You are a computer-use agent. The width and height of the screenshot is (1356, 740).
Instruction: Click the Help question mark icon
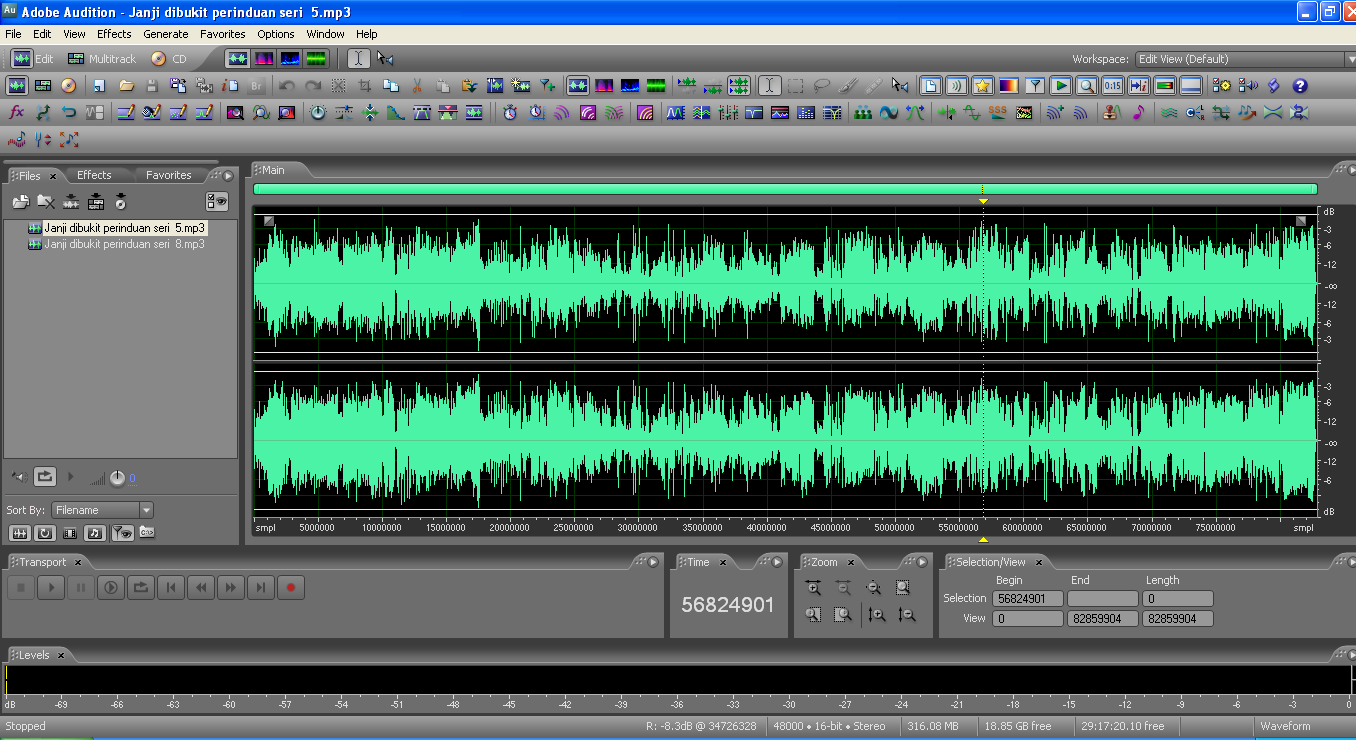pos(1300,86)
